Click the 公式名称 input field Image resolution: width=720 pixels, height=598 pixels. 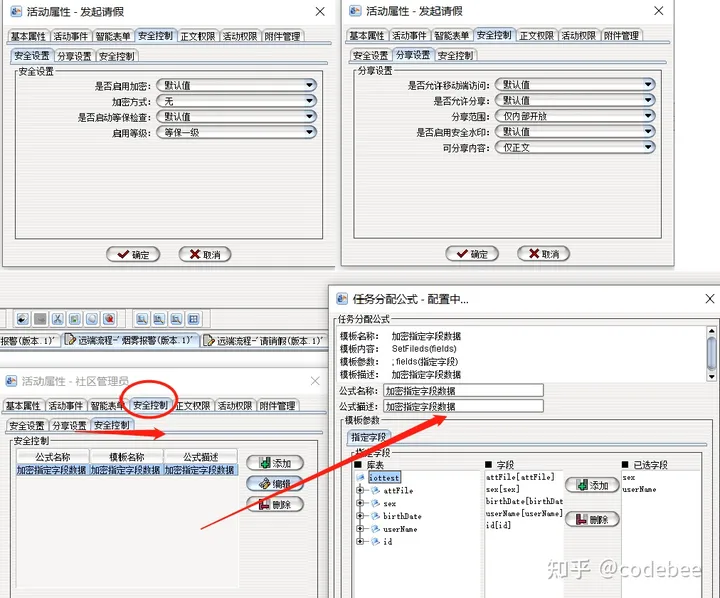pyautogui.click(x=463, y=391)
